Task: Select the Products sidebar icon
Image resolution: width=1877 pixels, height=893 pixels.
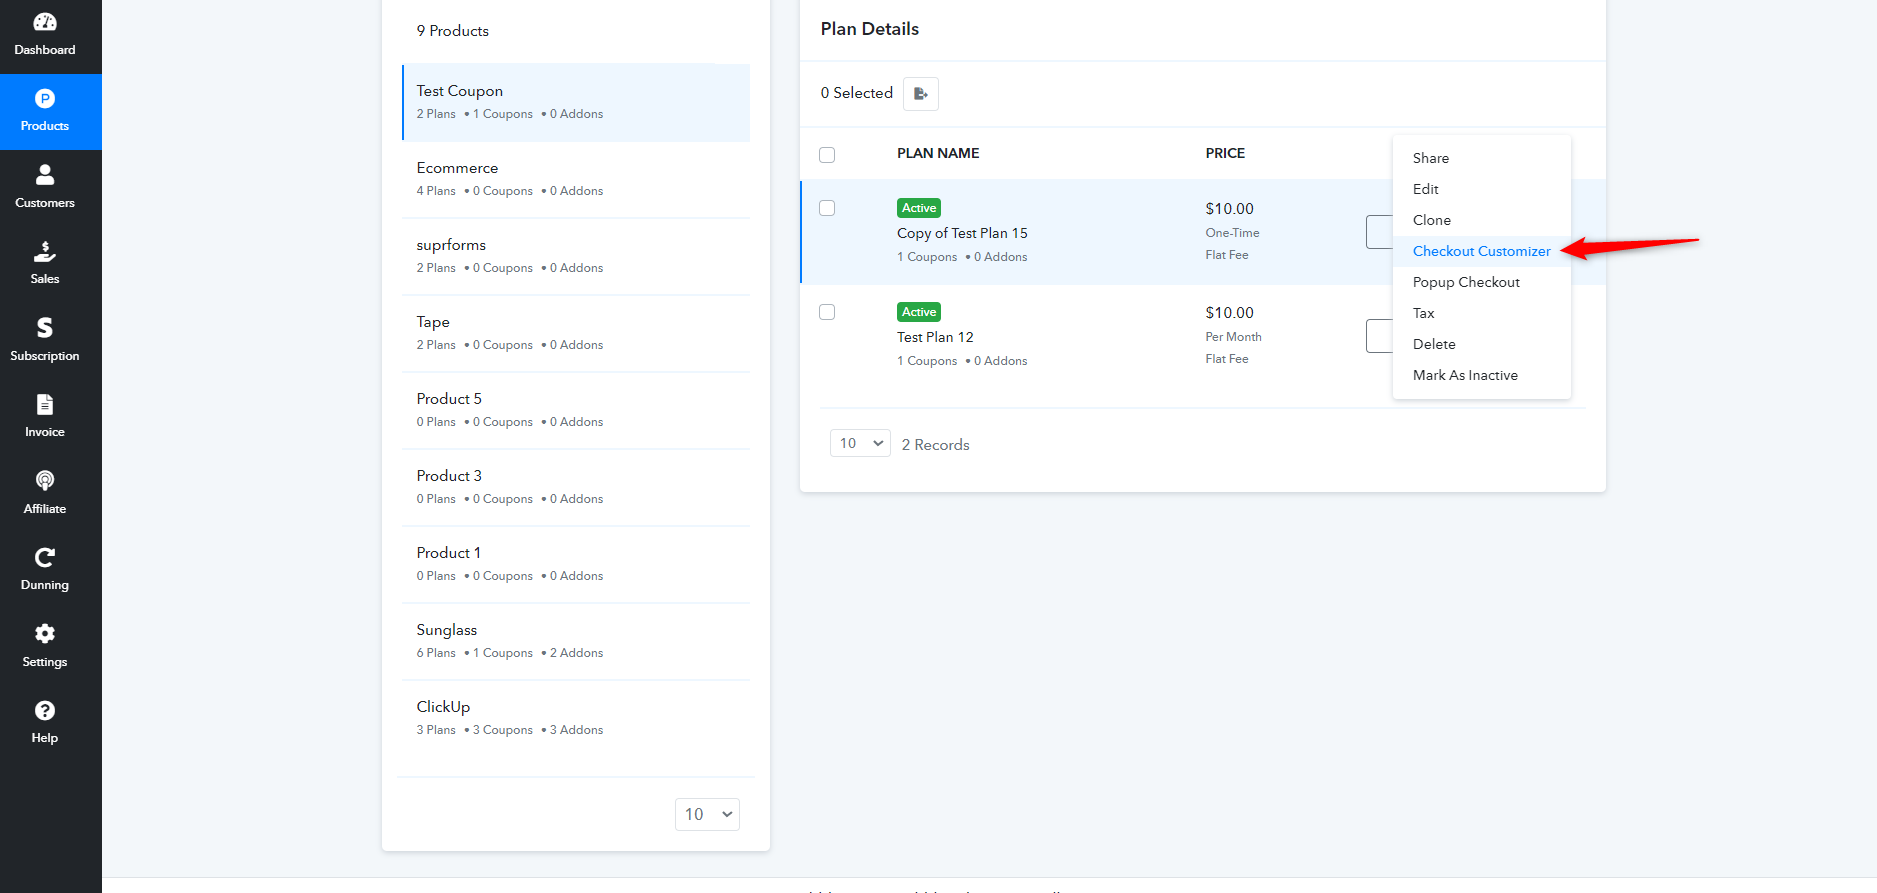Action: (45, 99)
